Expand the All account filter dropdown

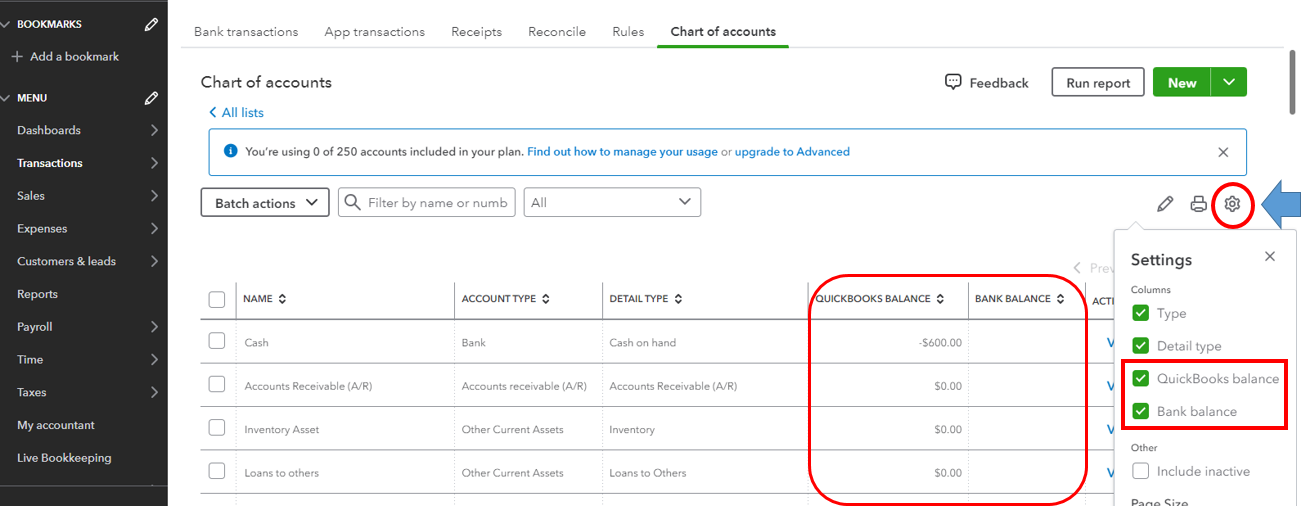point(612,202)
